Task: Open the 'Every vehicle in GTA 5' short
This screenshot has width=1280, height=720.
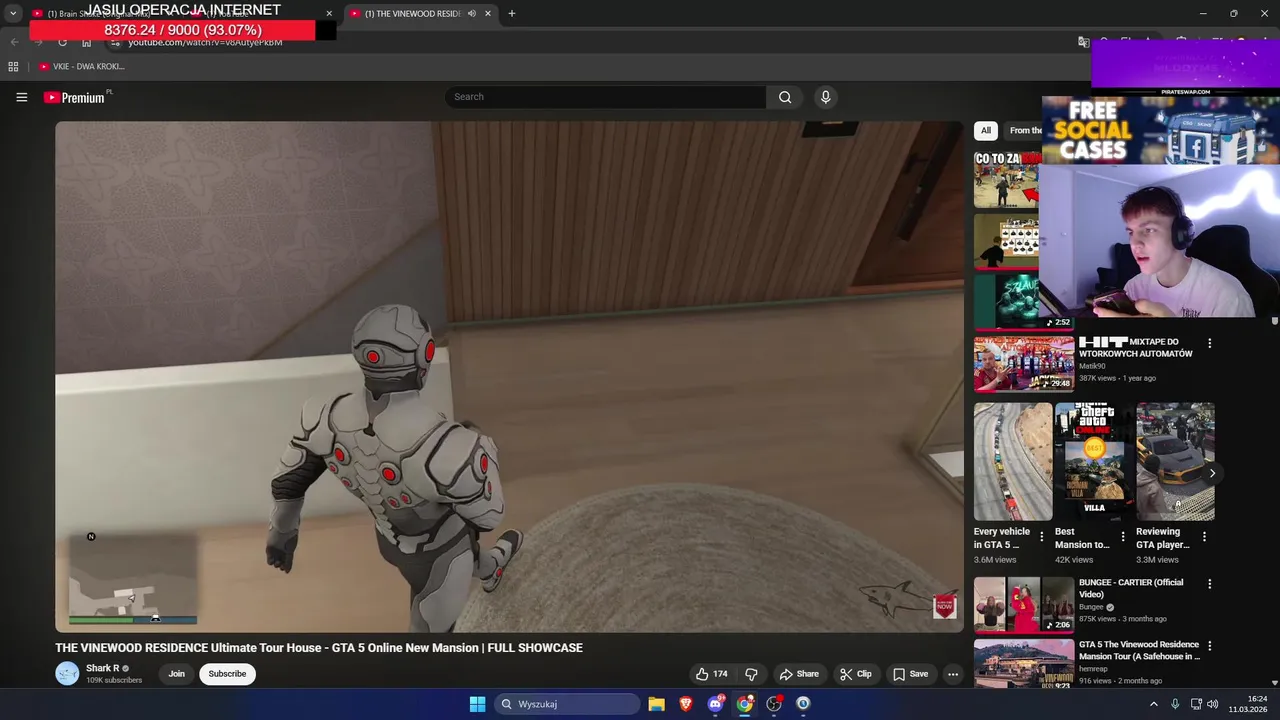Action: click(1013, 462)
